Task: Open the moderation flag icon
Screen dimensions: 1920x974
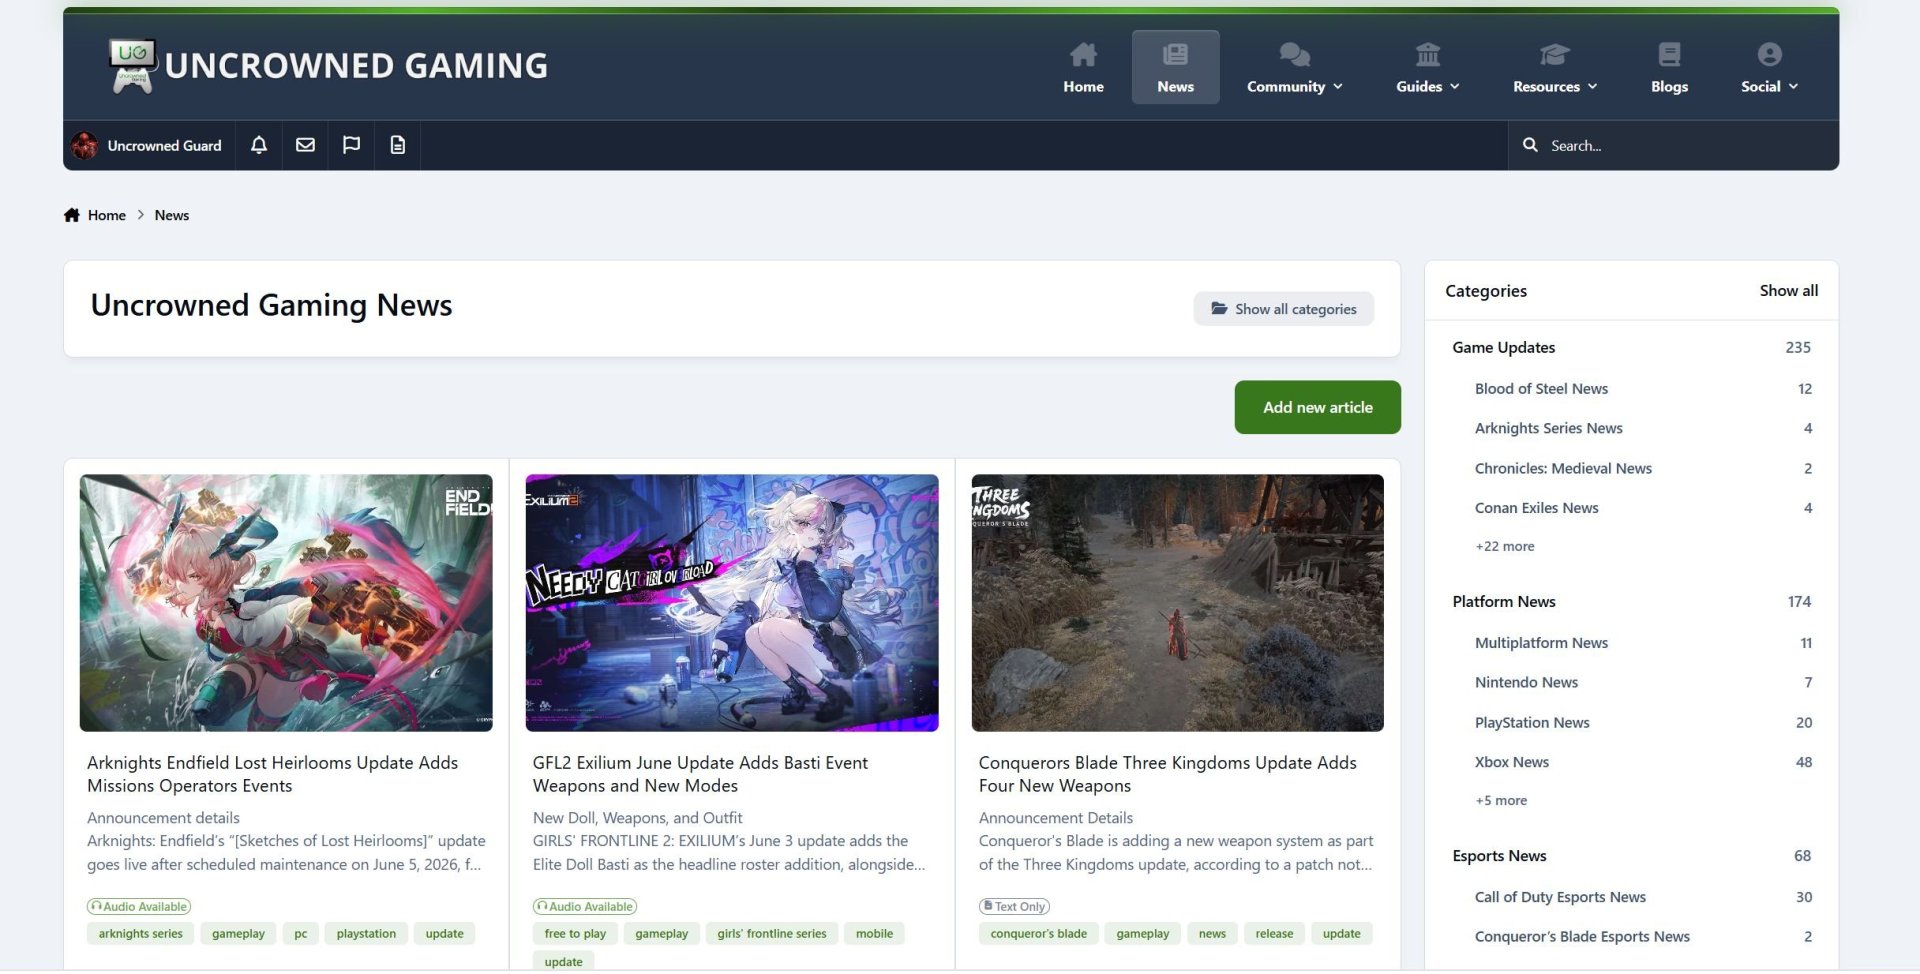Action: click(x=351, y=145)
